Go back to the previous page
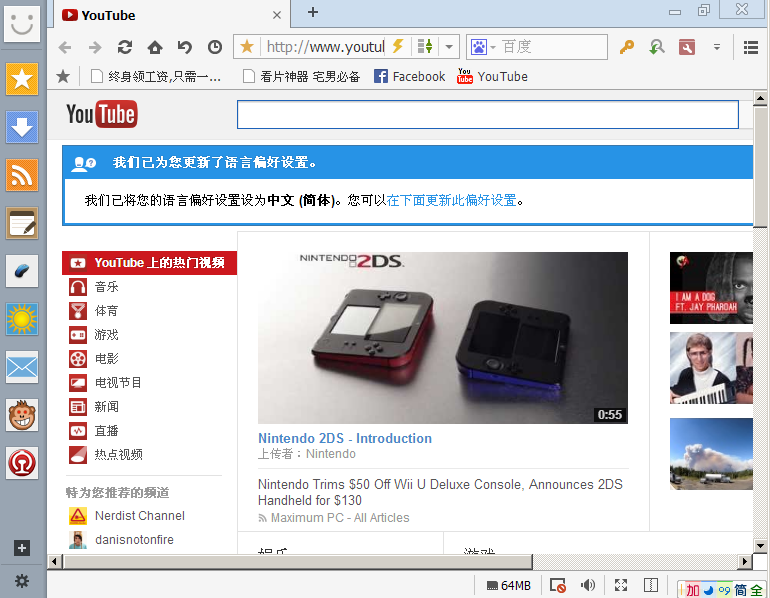 point(64,47)
